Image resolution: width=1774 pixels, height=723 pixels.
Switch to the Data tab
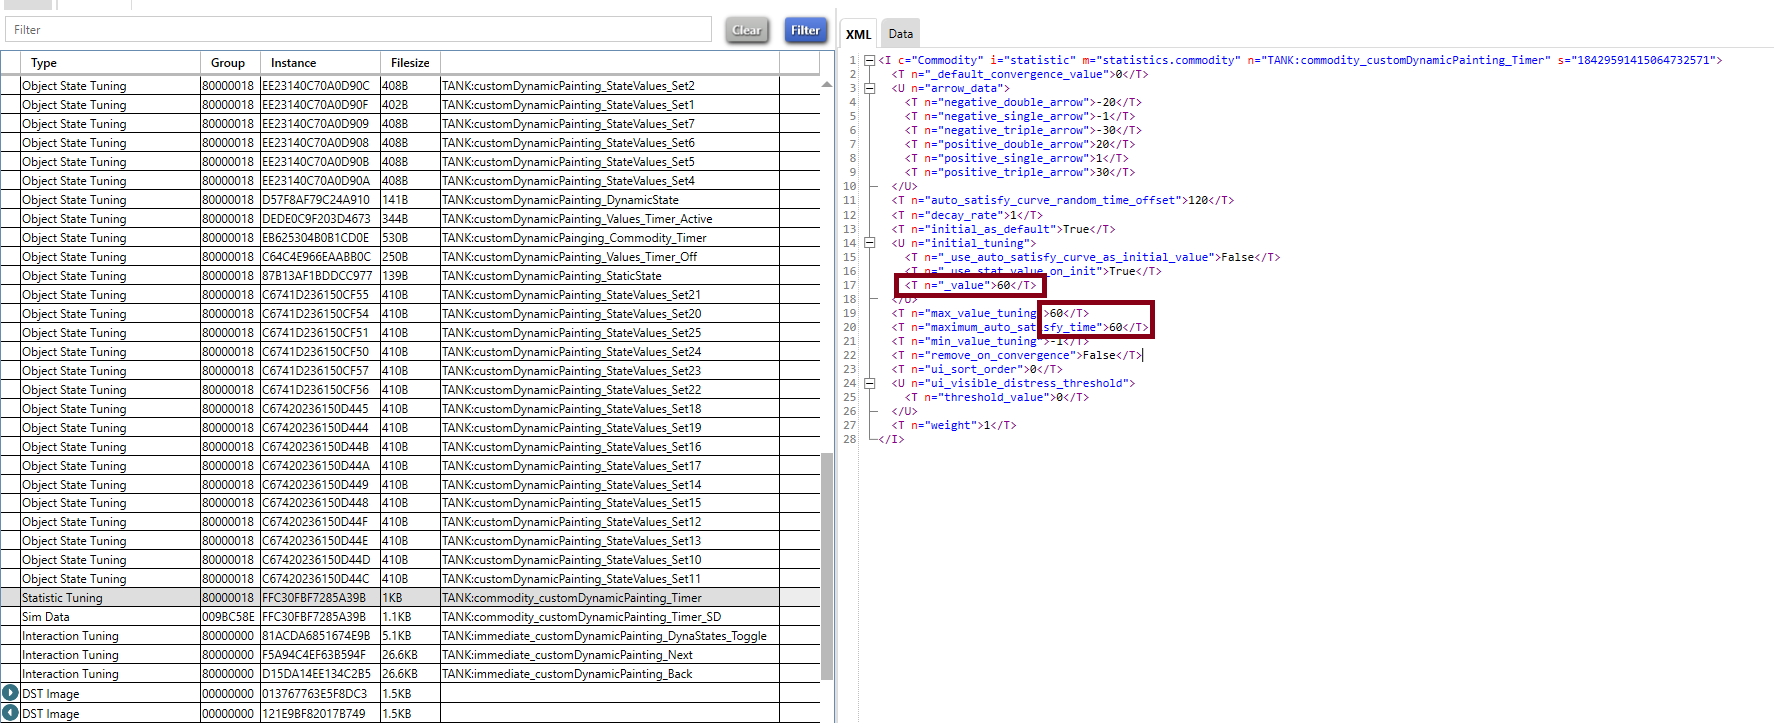(900, 34)
